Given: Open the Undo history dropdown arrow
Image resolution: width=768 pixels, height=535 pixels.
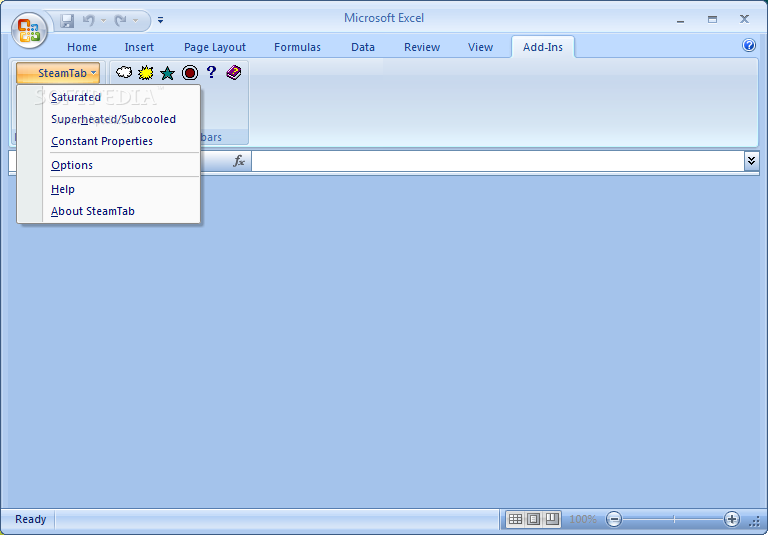Looking at the screenshot, I should (x=103, y=21).
